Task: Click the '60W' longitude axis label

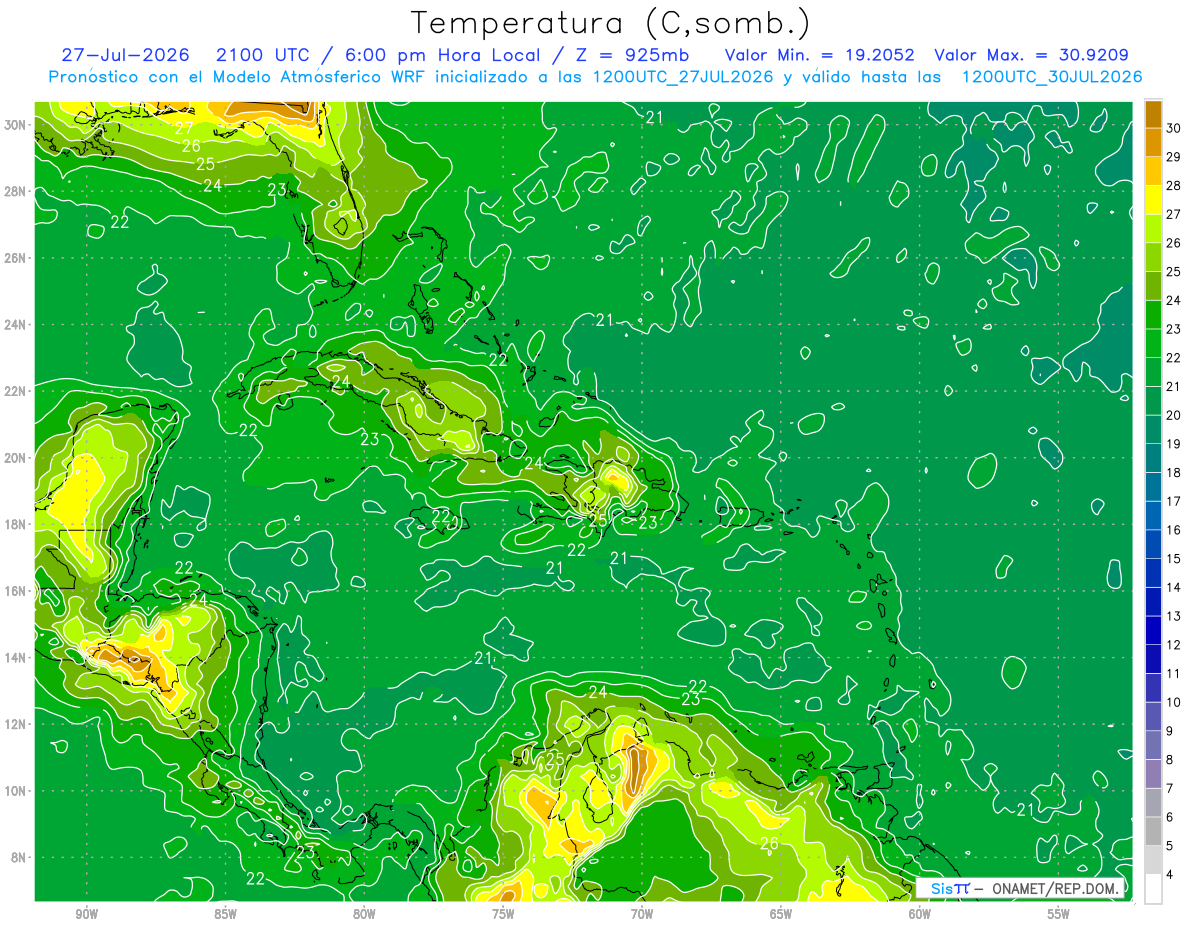Action: click(920, 914)
